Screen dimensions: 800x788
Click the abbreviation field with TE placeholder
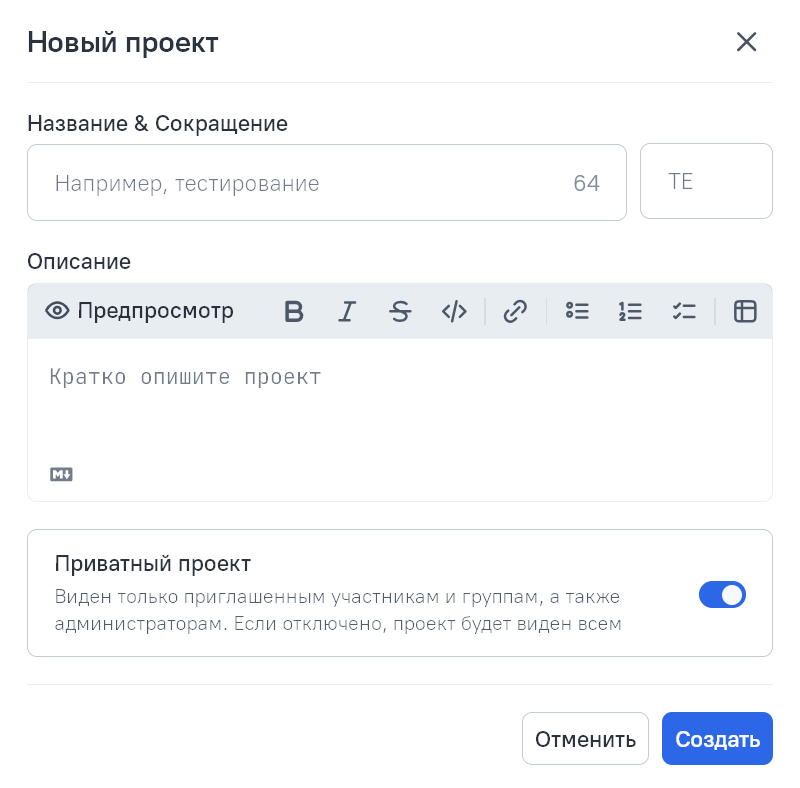[x=706, y=182]
